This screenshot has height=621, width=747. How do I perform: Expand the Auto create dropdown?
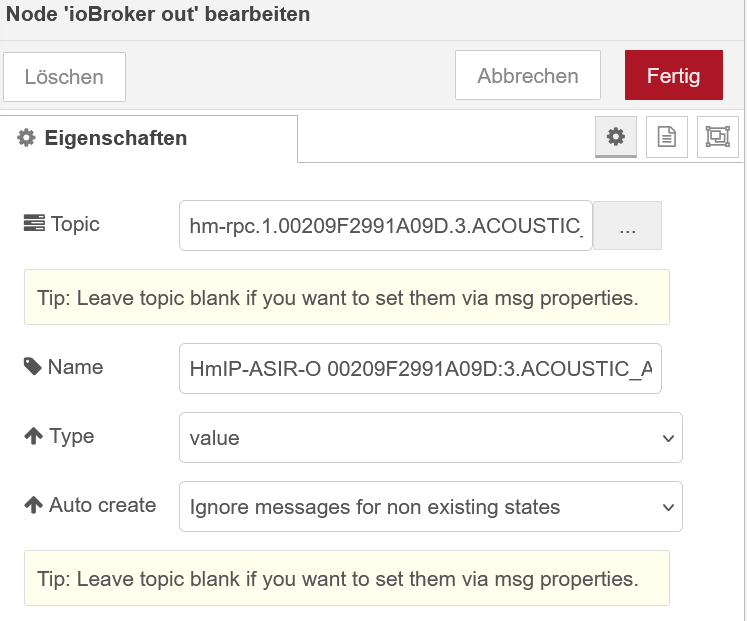430,507
